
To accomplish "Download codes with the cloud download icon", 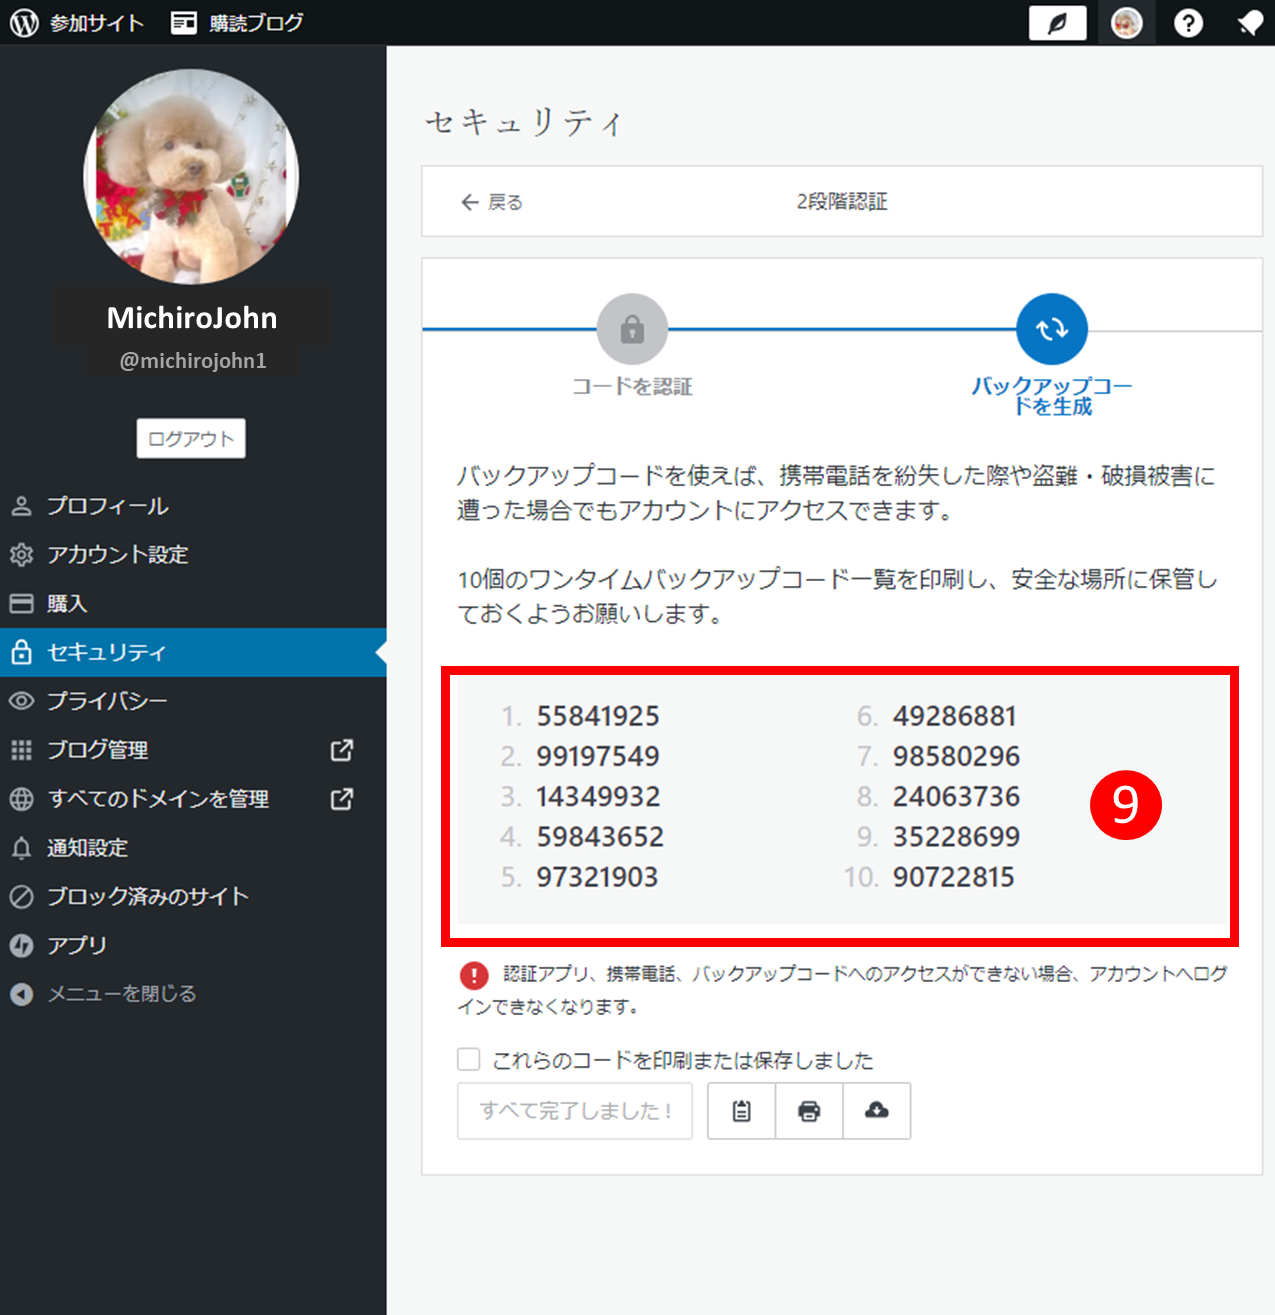I will (877, 1110).
